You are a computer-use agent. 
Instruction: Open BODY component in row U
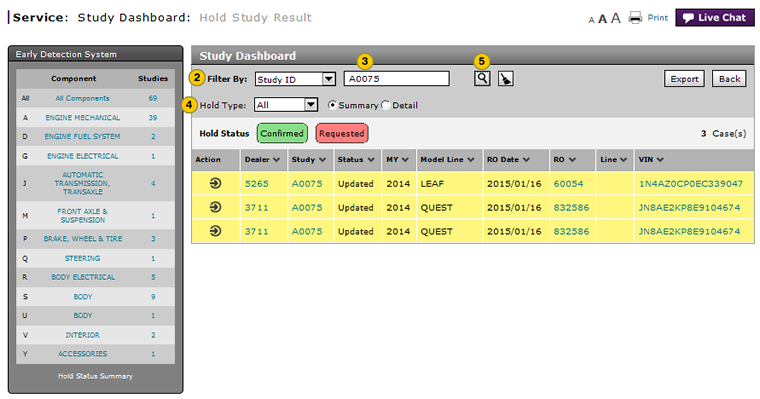pos(82,316)
